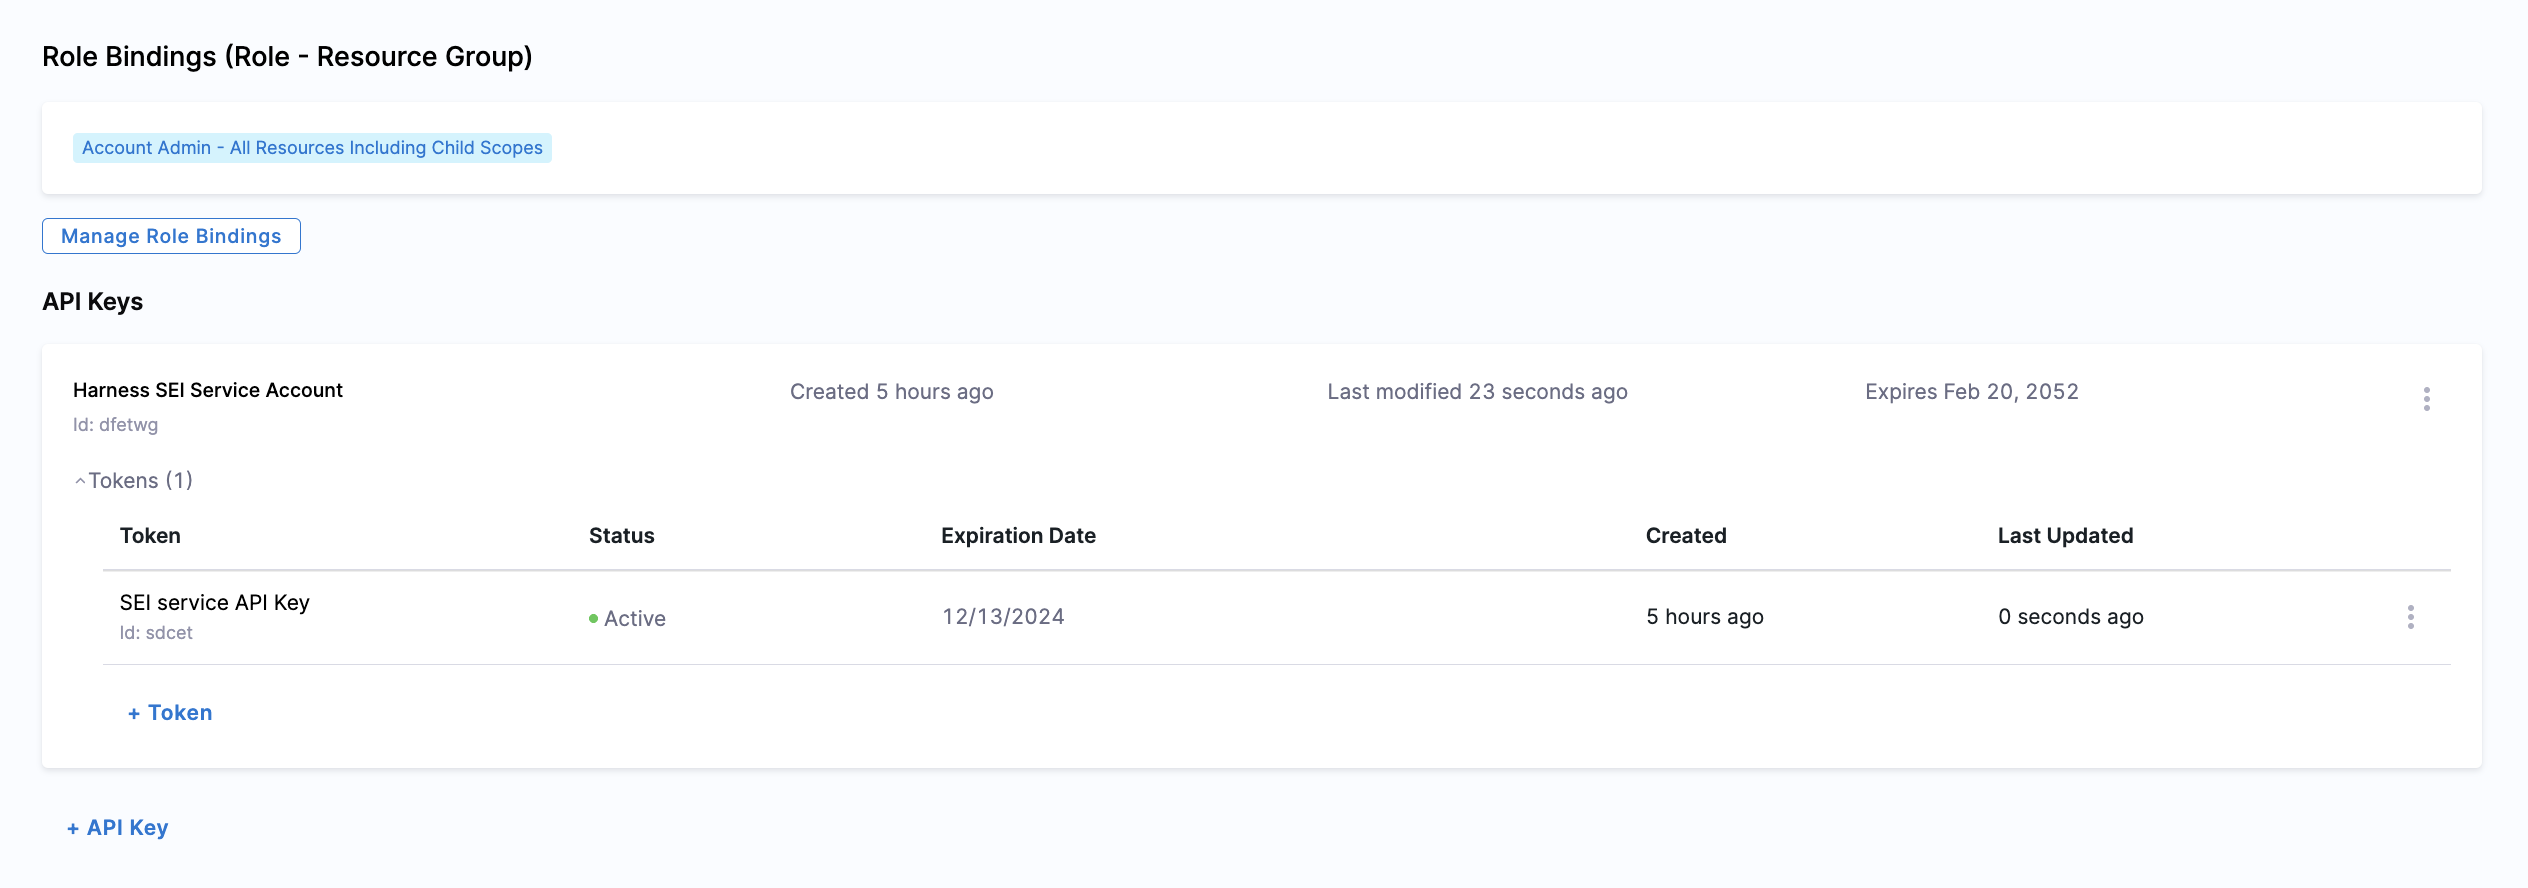2528x888 pixels.
Task: Select the Account Admin role binding tag
Action: click(x=312, y=148)
